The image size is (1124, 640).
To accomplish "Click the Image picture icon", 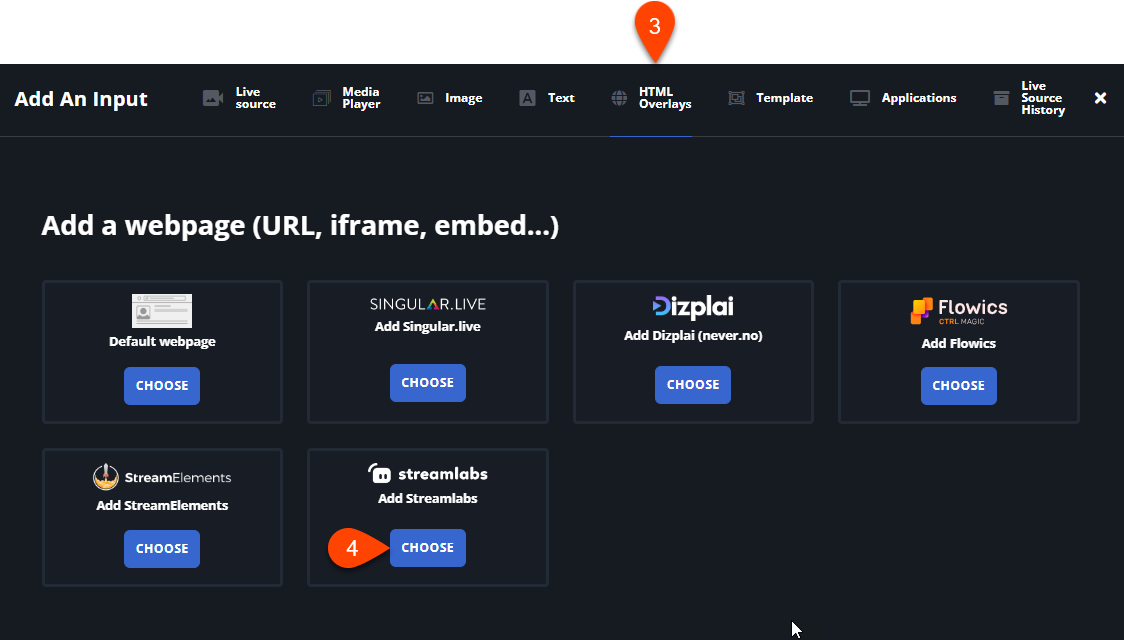I will tap(425, 98).
